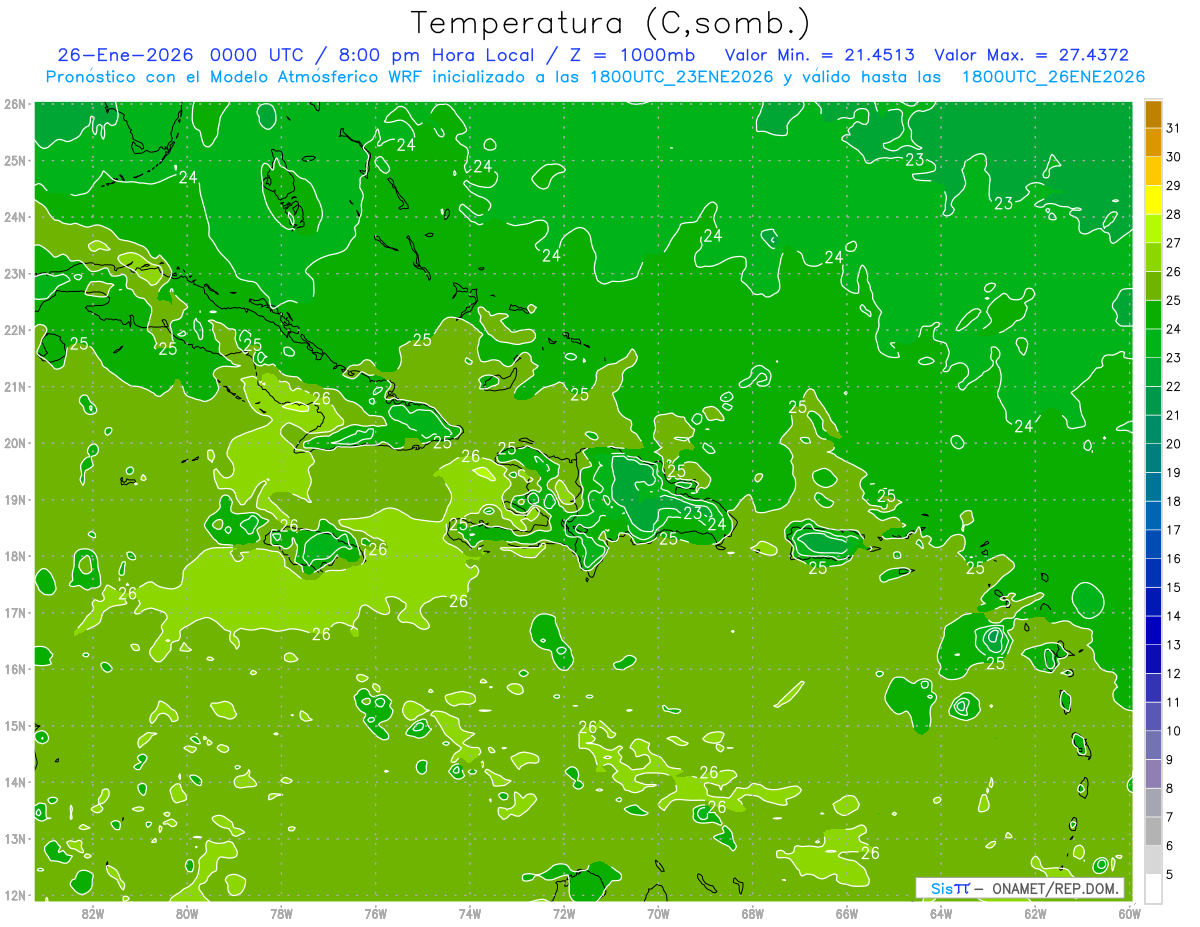Click 'Modelo Atmosferico WRF' in the subtitle
The image size is (1200, 927).
pyautogui.click(x=315, y=77)
